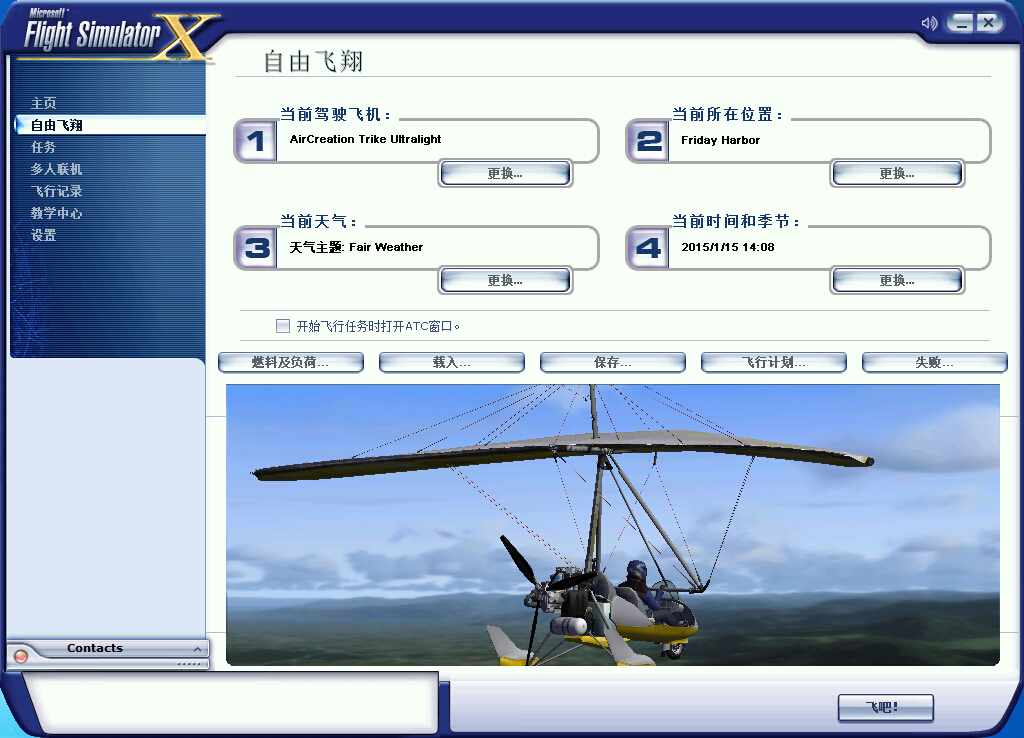Viewport: 1024px width, 738px height.
Task: Collapse the Contacts panel chevron
Action: (196, 647)
